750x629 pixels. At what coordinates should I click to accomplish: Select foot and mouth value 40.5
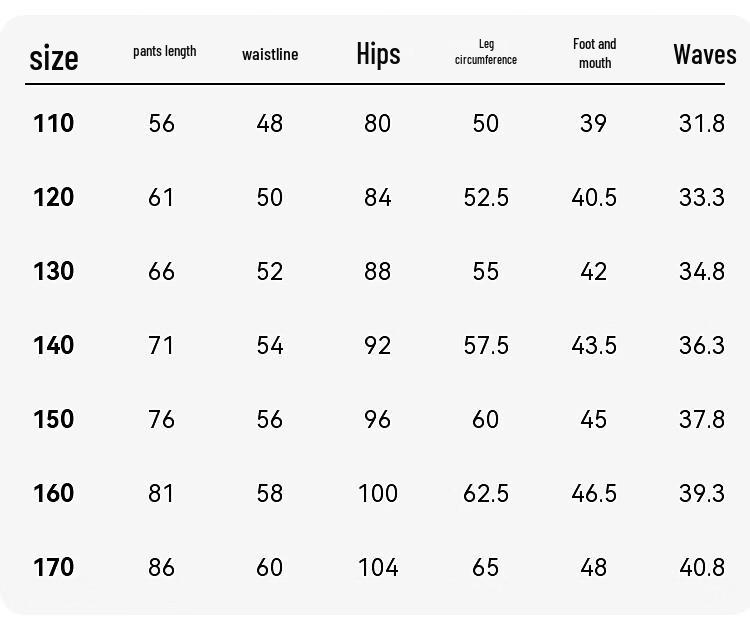click(594, 197)
